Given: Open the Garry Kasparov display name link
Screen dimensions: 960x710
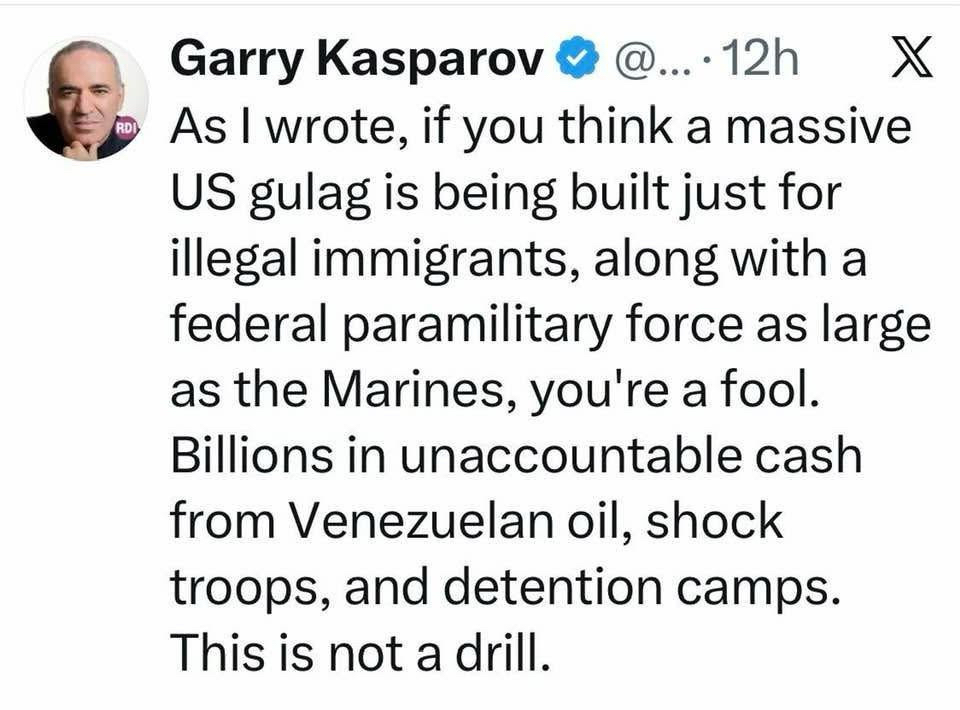Looking at the screenshot, I should (358, 61).
